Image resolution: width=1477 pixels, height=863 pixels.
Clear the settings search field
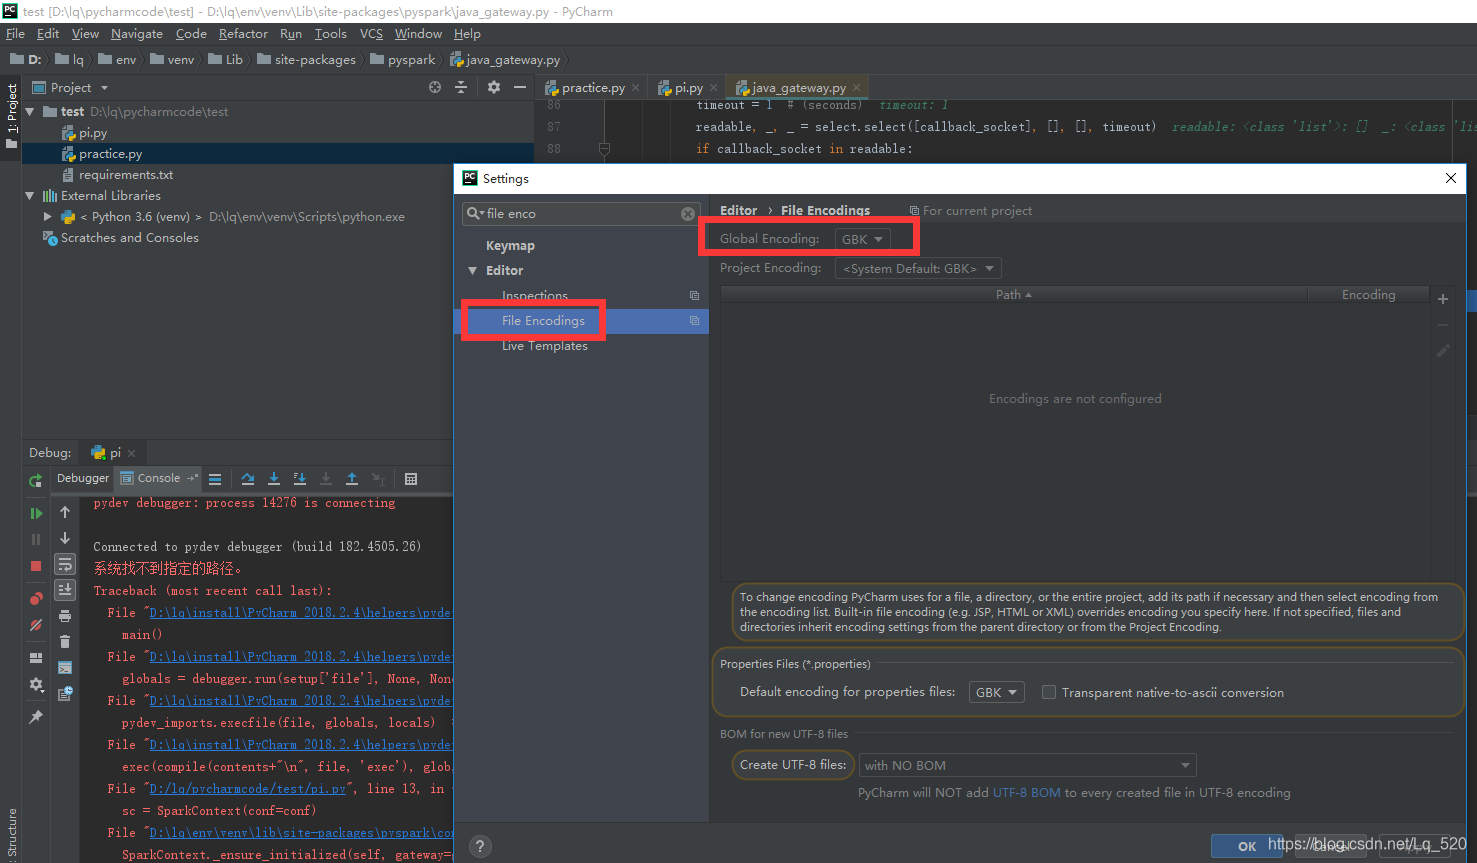pyautogui.click(x=688, y=214)
